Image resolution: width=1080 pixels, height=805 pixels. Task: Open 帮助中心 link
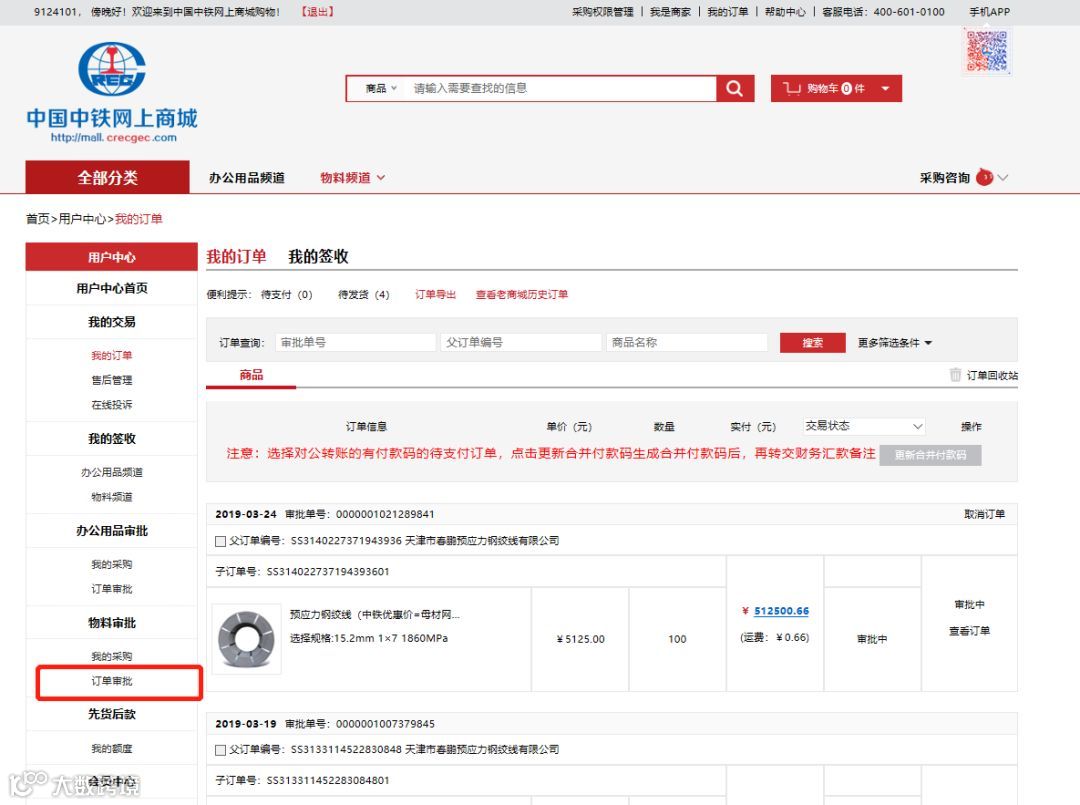point(785,12)
